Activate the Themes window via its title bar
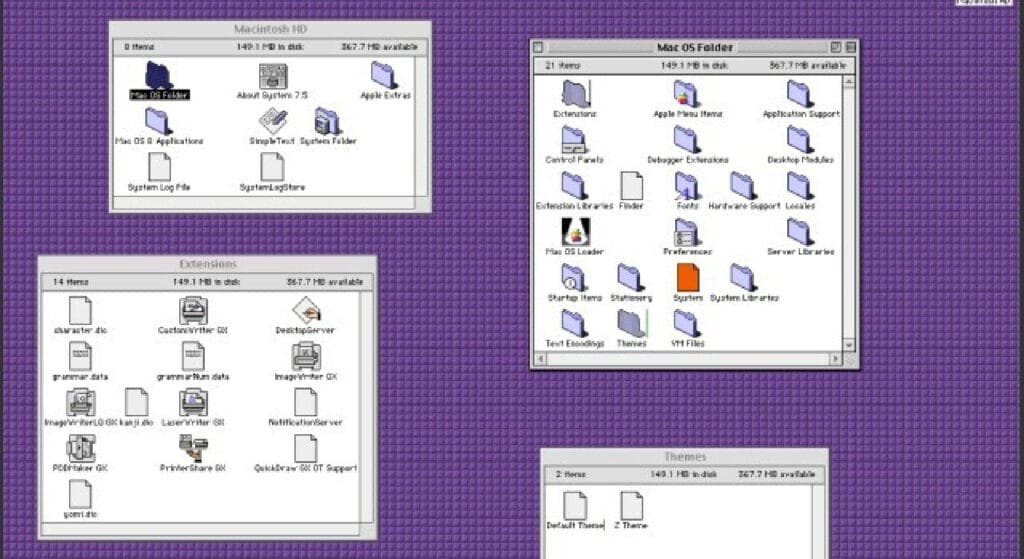The image size is (1024, 559). coord(685,456)
